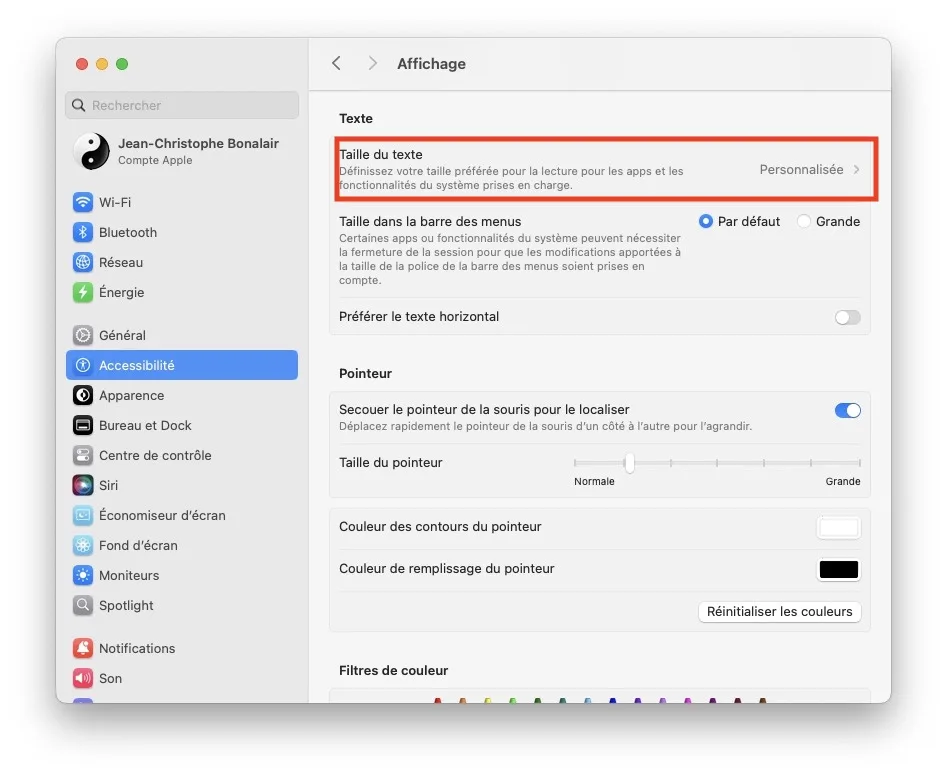The image size is (947, 777).
Task: Disable Secouer le pointeur de la souris
Action: [x=847, y=410]
